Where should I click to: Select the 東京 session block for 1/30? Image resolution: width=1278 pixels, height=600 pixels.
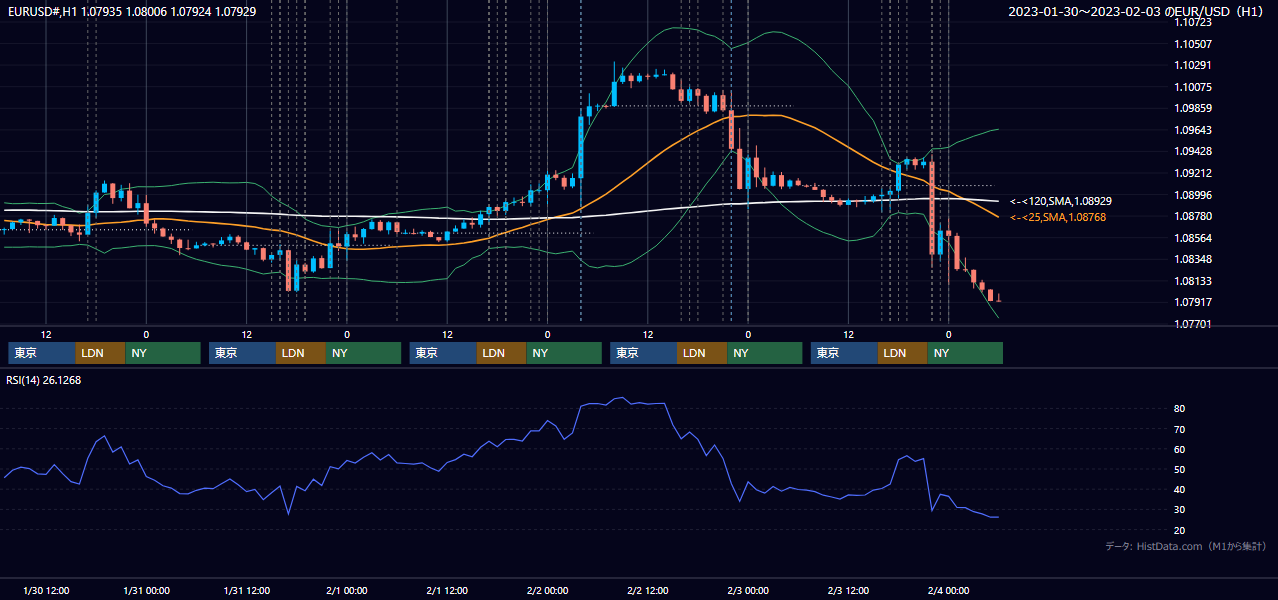(x=42, y=353)
